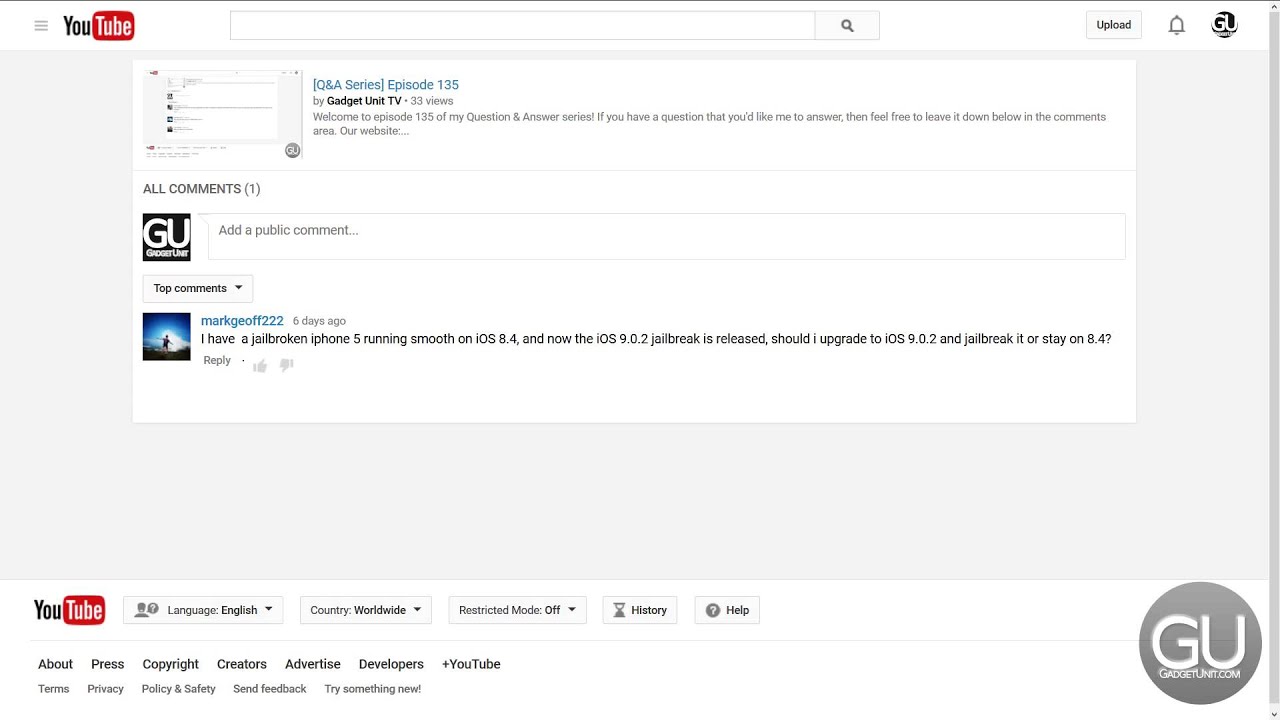This screenshot has width=1280, height=720.
Task: Click the search magnifier button
Action: tap(847, 26)
